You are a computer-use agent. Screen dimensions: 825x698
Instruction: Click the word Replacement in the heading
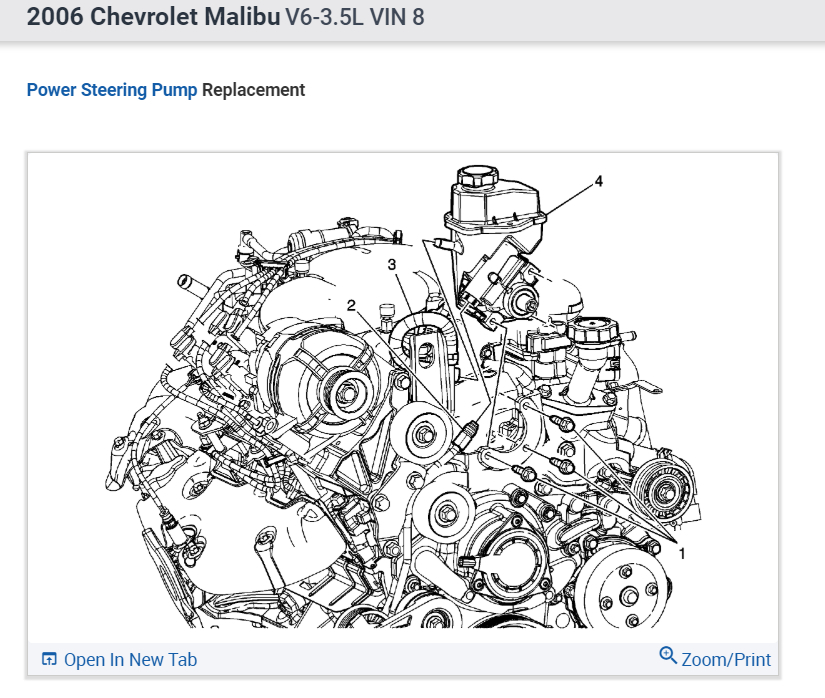tap(254, 90)
